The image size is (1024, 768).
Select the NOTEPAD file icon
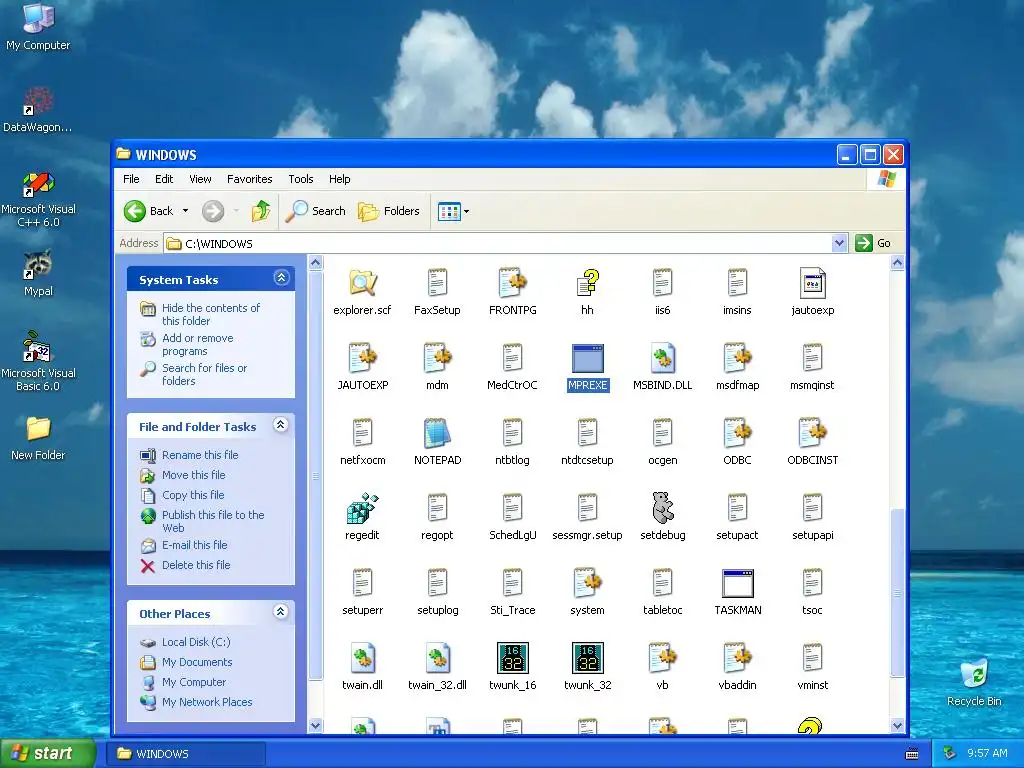tap(437, 433)
